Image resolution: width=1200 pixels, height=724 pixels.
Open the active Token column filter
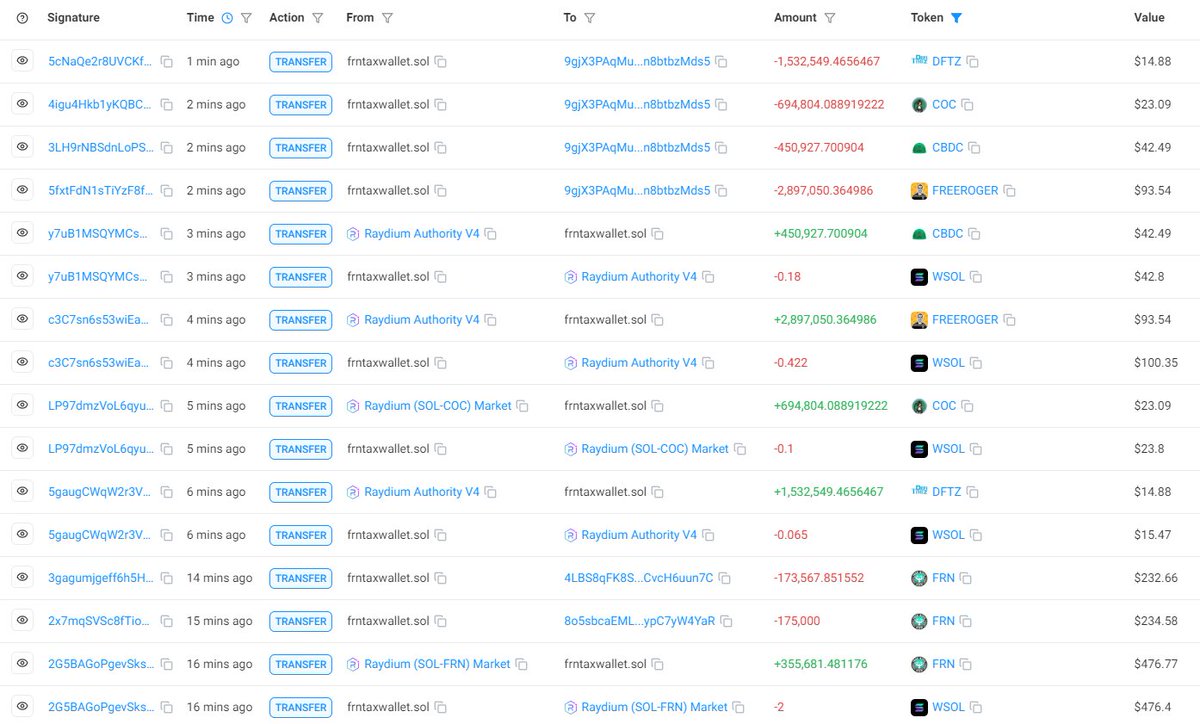click(x=956, y=18)
